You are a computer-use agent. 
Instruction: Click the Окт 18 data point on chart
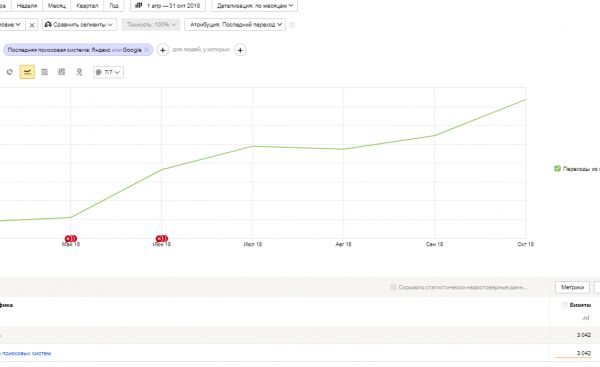pos(526,99)
